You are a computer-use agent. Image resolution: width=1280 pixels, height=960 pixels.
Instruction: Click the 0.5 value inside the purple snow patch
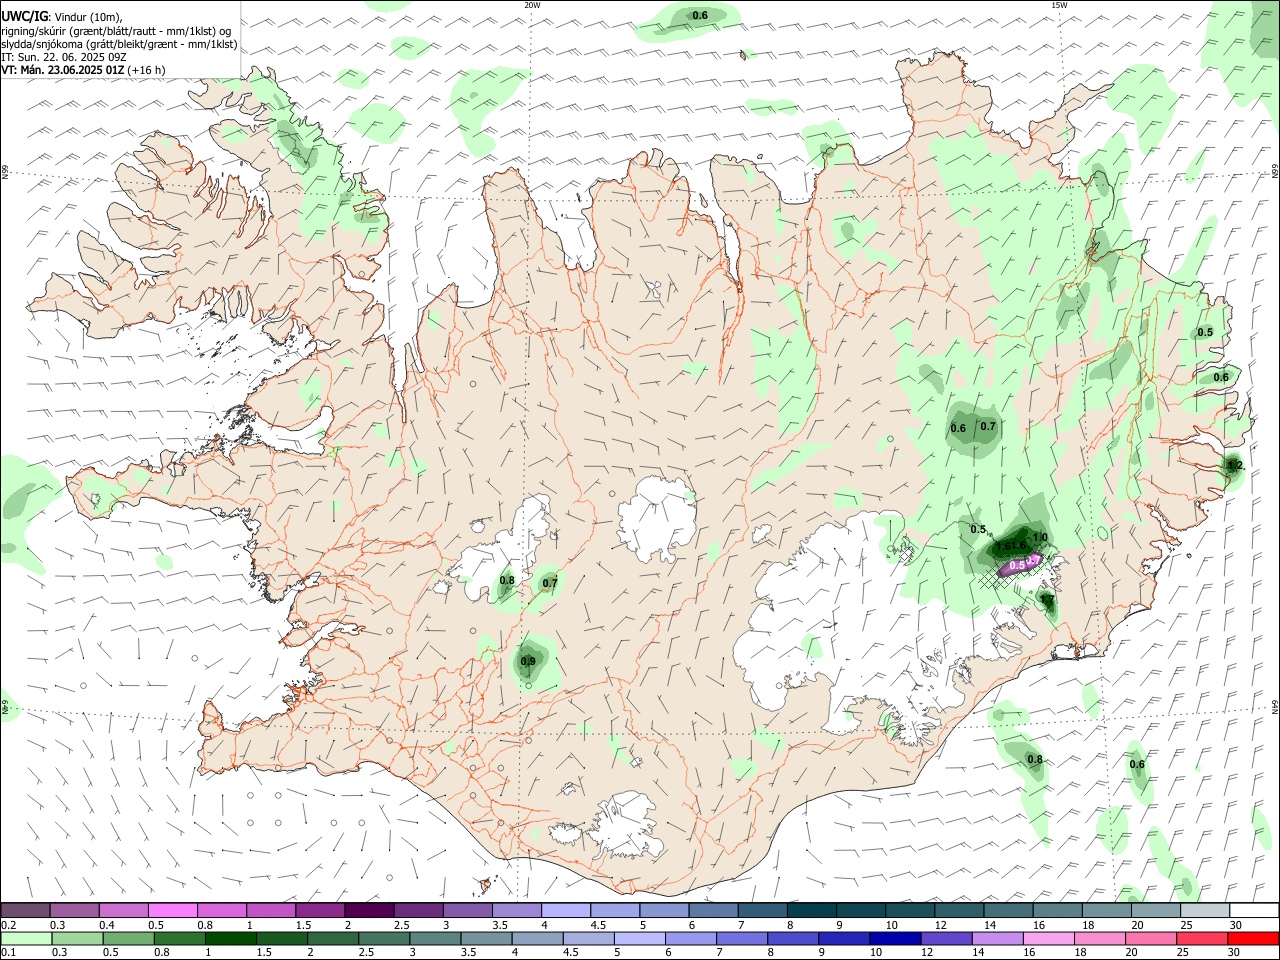[x=1017, y=565]
